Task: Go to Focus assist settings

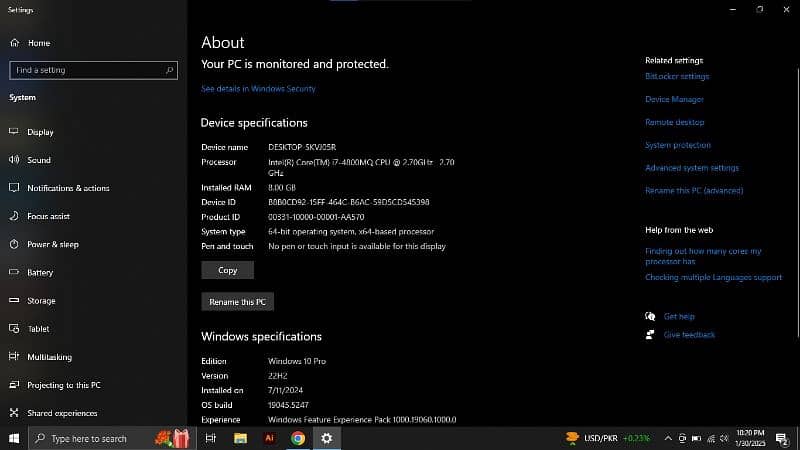Action: [48, 216]
